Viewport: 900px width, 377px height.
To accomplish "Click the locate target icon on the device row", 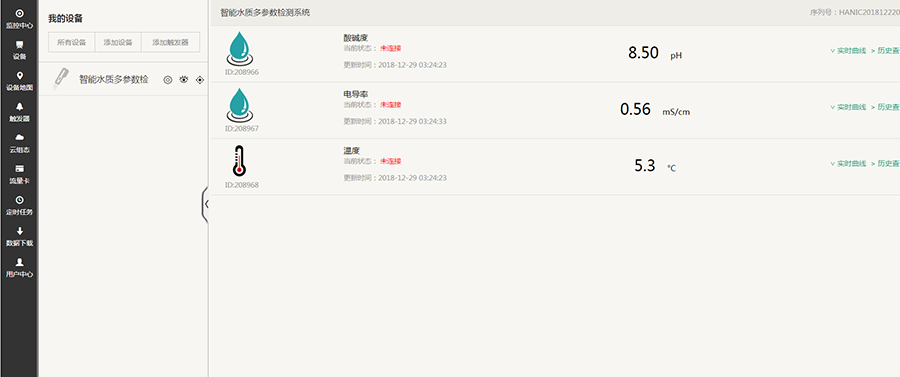I will point(200,80).
